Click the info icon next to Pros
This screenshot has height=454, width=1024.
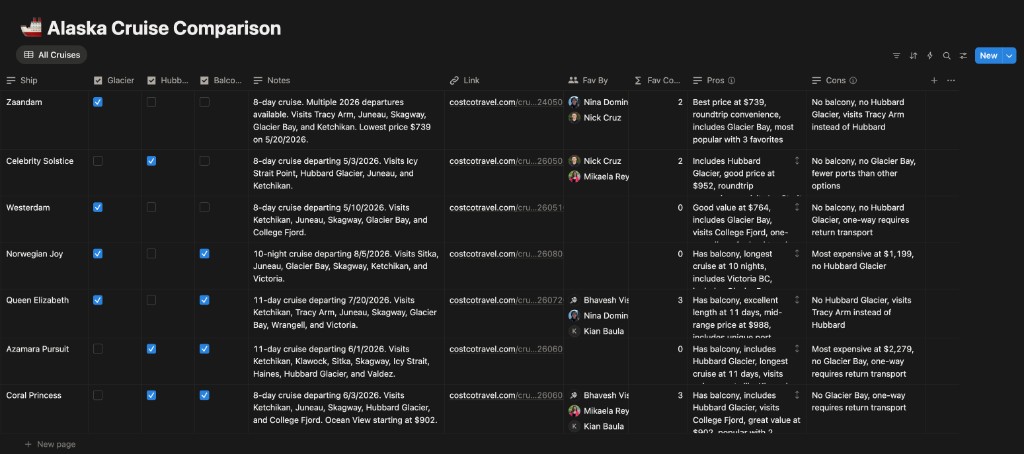(x=731, y=80)
